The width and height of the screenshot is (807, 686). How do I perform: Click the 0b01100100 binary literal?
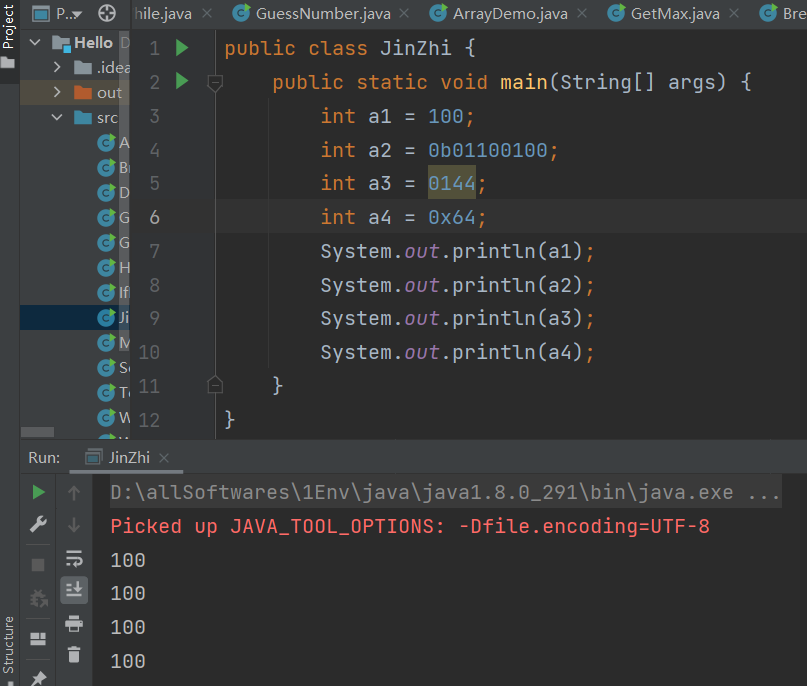click(487, 150)
